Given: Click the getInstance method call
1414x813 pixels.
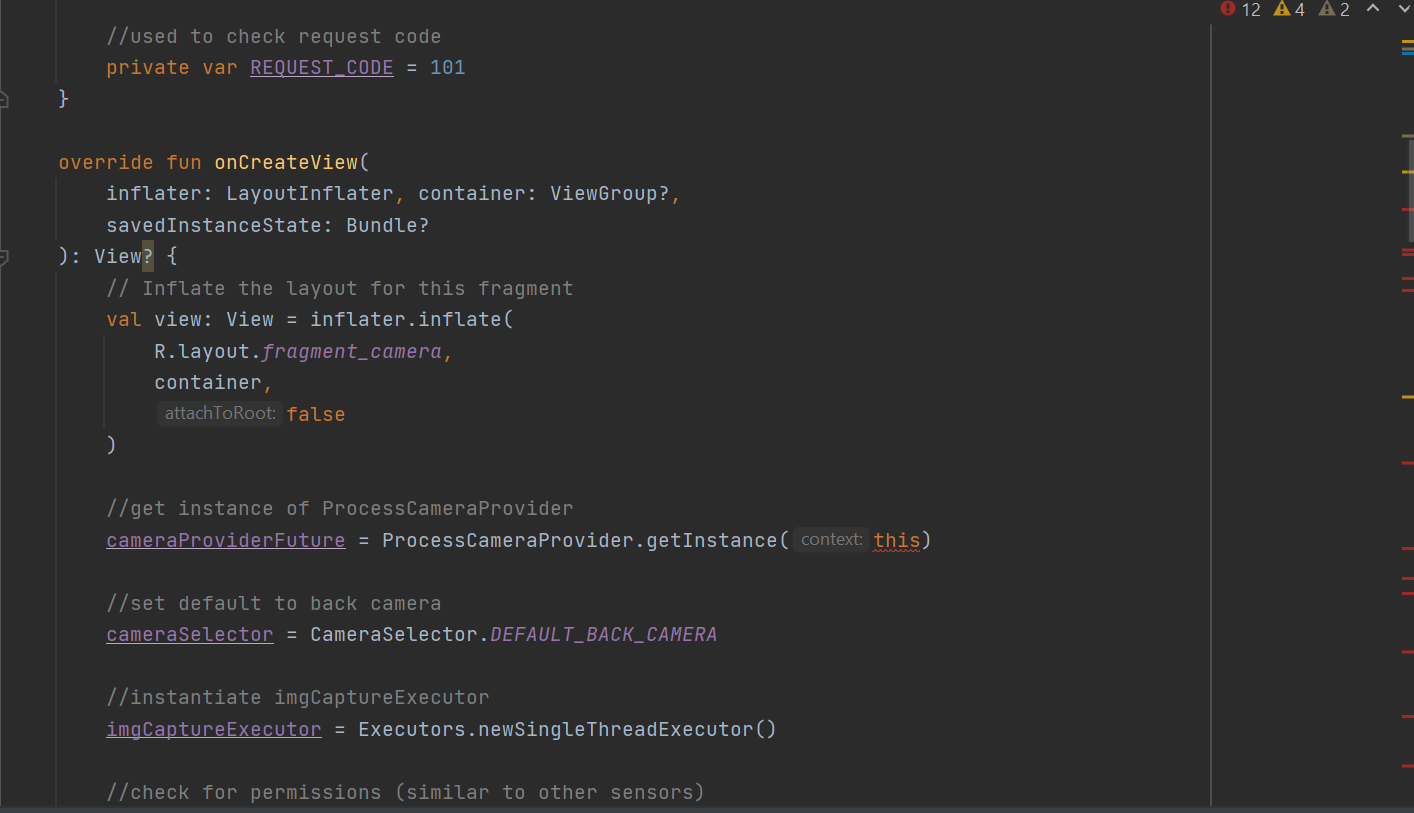Looking at the screenshot, I should [712, 540].
